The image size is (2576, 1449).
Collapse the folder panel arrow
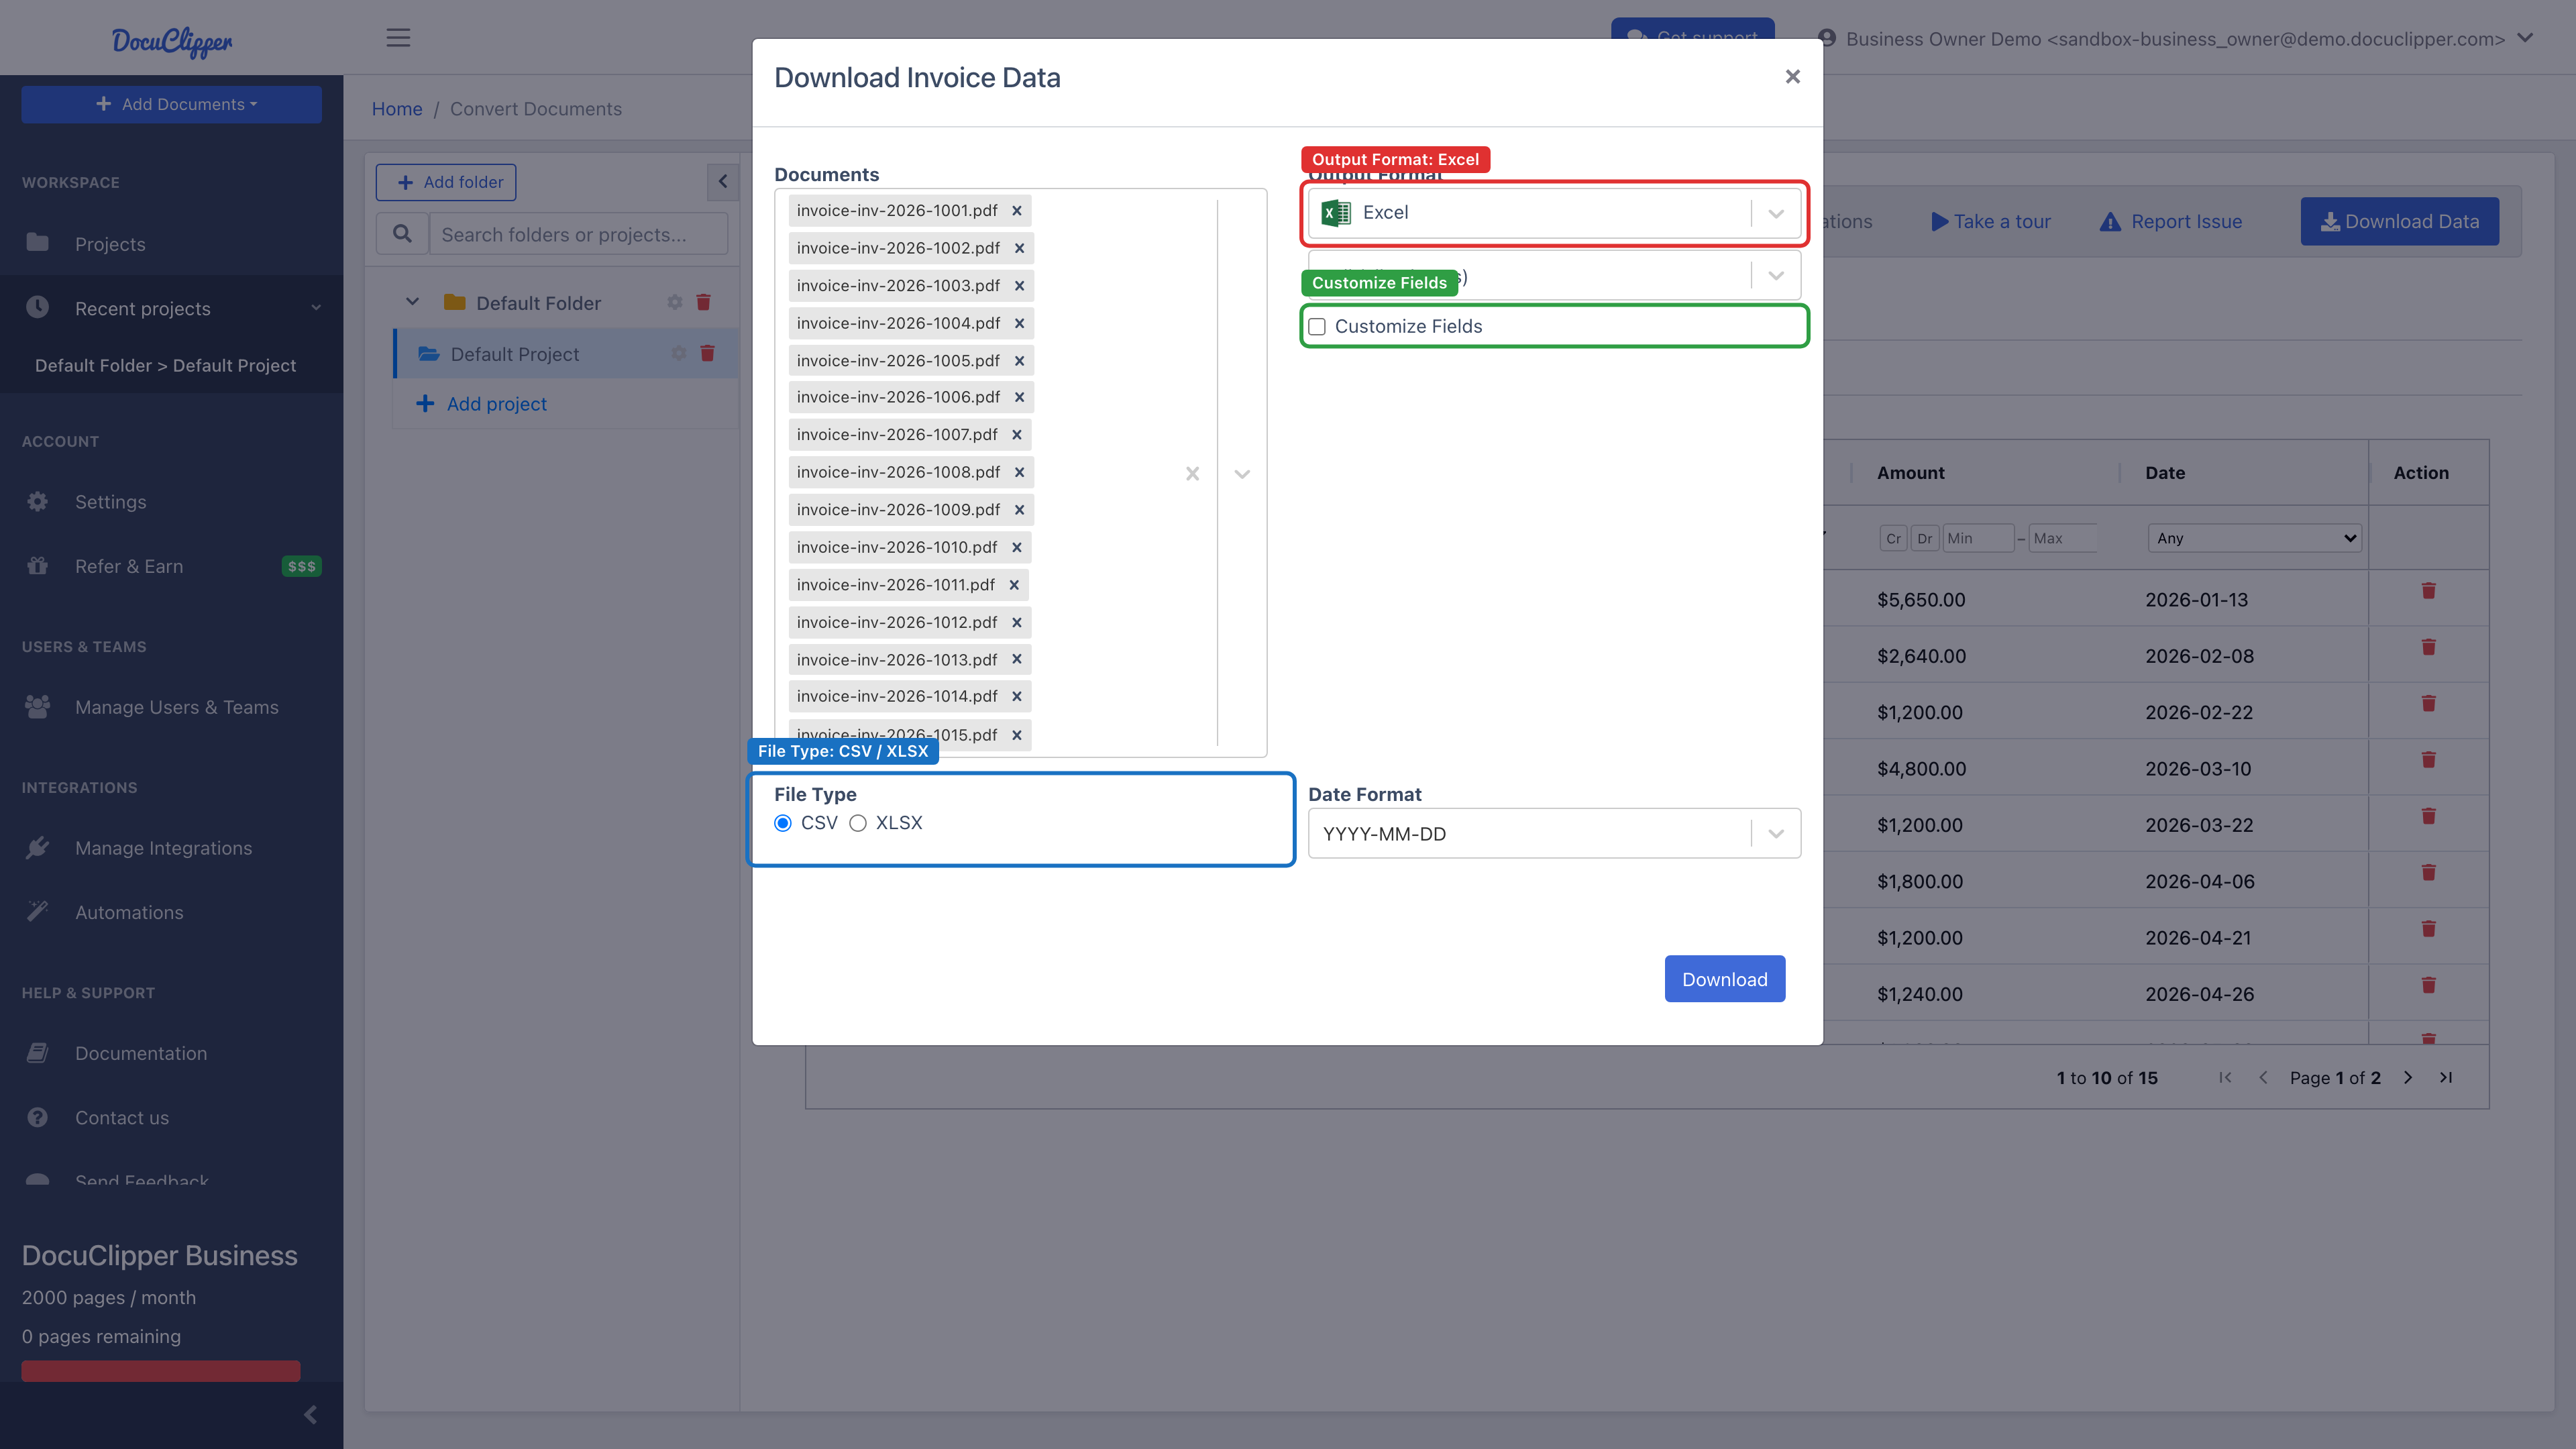tap(723, 182)
